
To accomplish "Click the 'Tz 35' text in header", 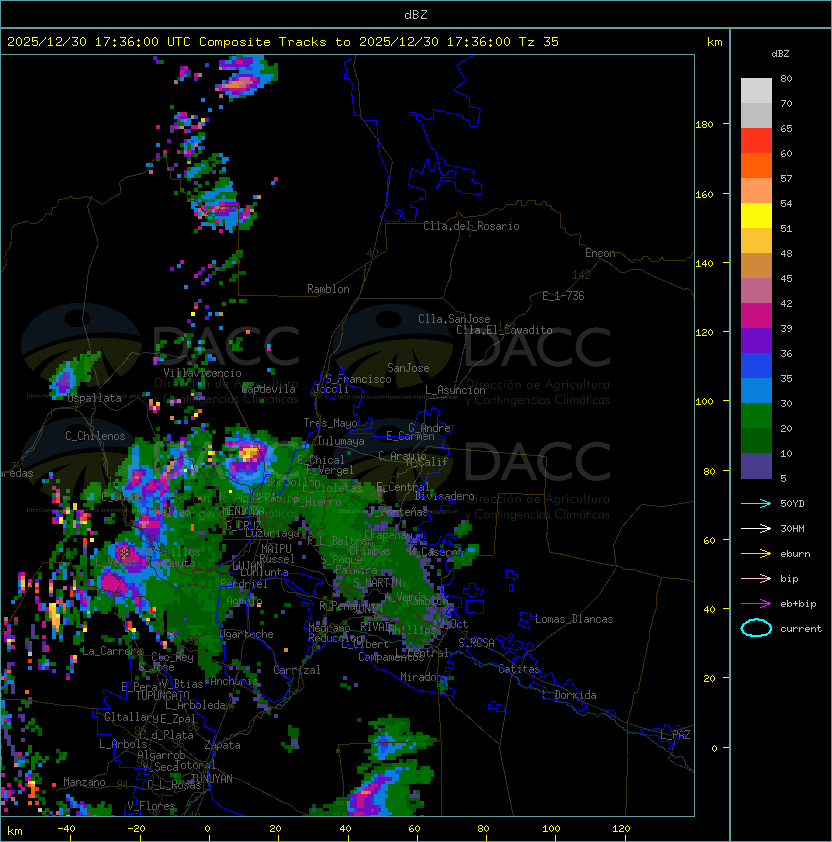I will point(539,42).
